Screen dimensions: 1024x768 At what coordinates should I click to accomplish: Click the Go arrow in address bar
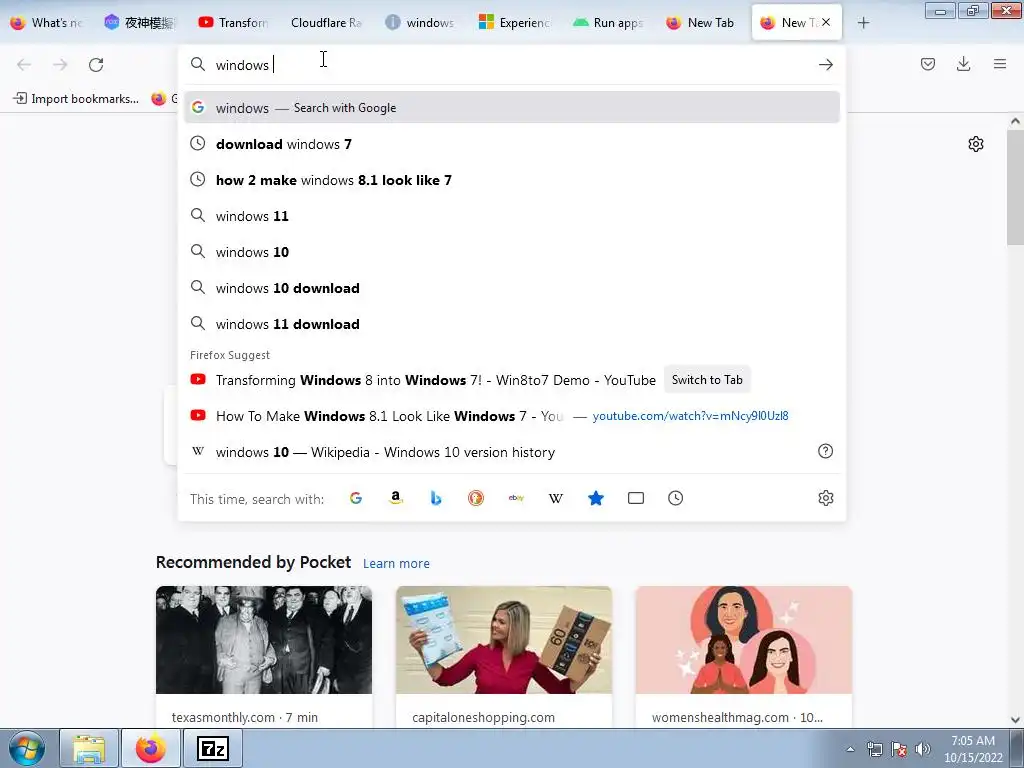click(825, 65)
